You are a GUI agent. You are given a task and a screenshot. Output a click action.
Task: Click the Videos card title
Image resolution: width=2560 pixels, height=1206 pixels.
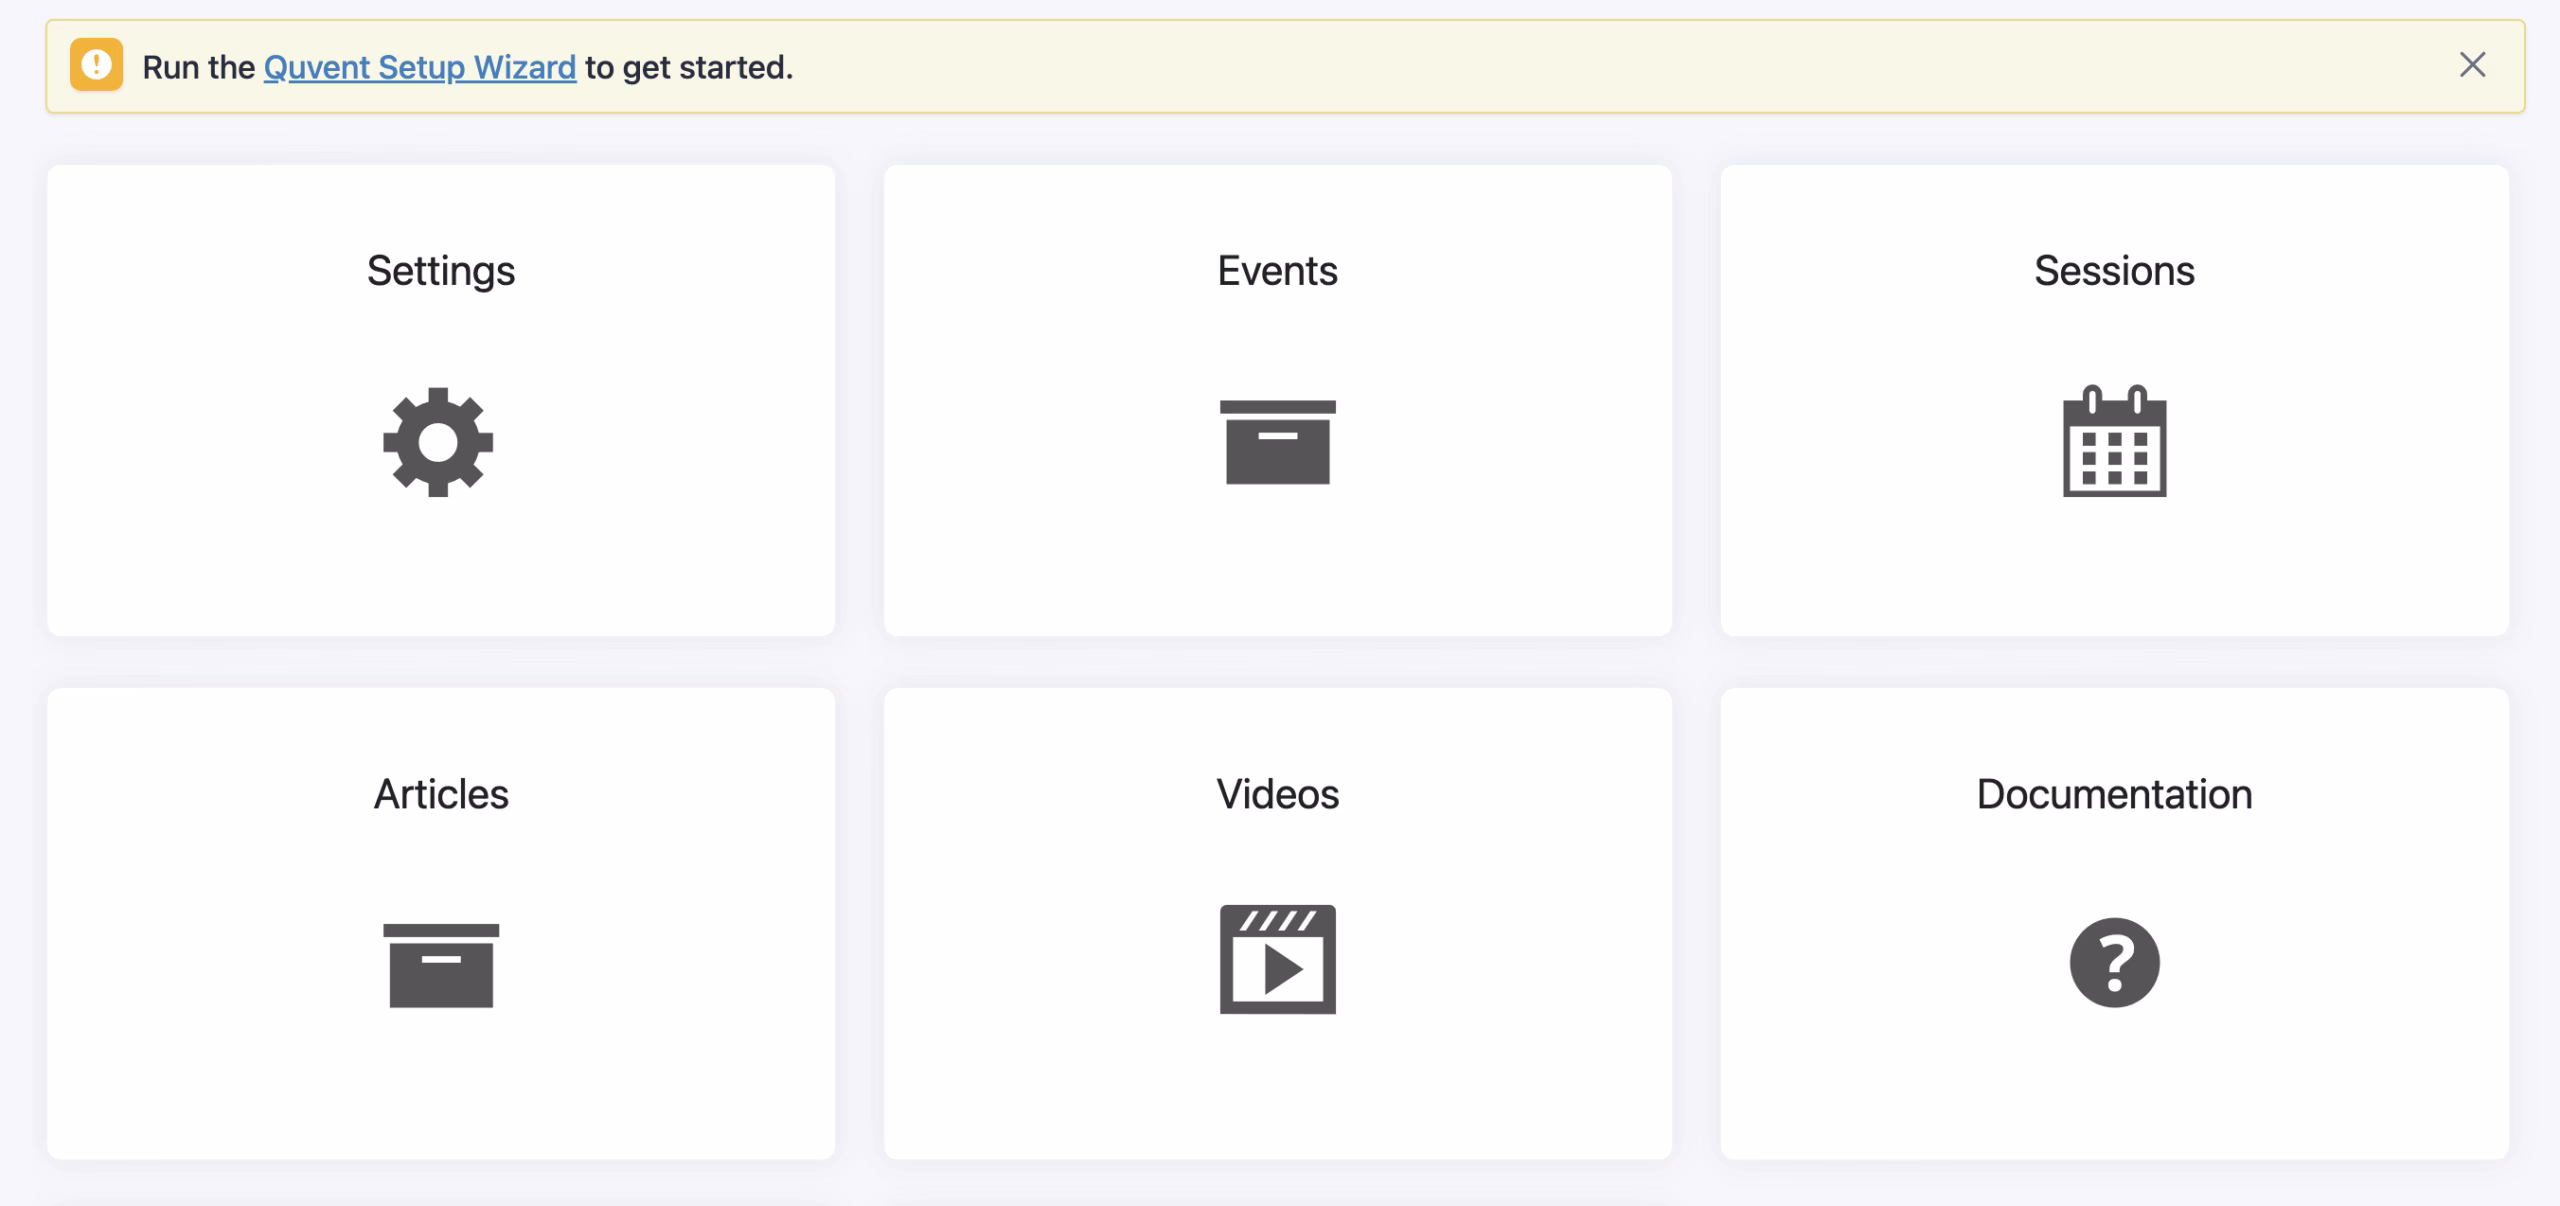1277,794
